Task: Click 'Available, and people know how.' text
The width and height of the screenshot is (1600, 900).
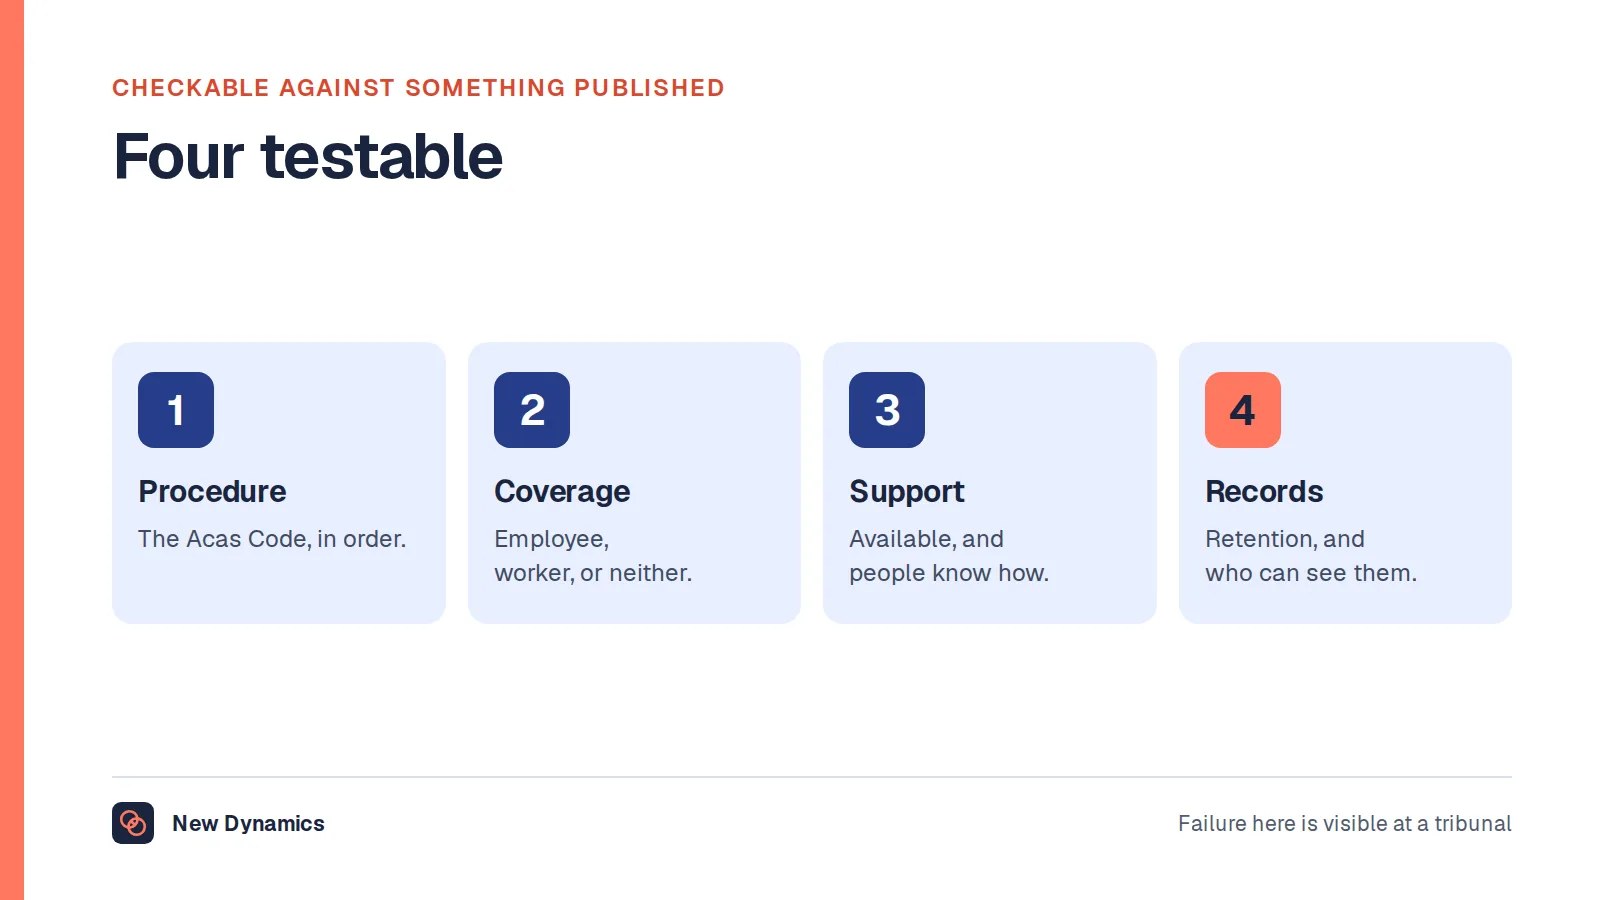Action: tap(949, 556)
